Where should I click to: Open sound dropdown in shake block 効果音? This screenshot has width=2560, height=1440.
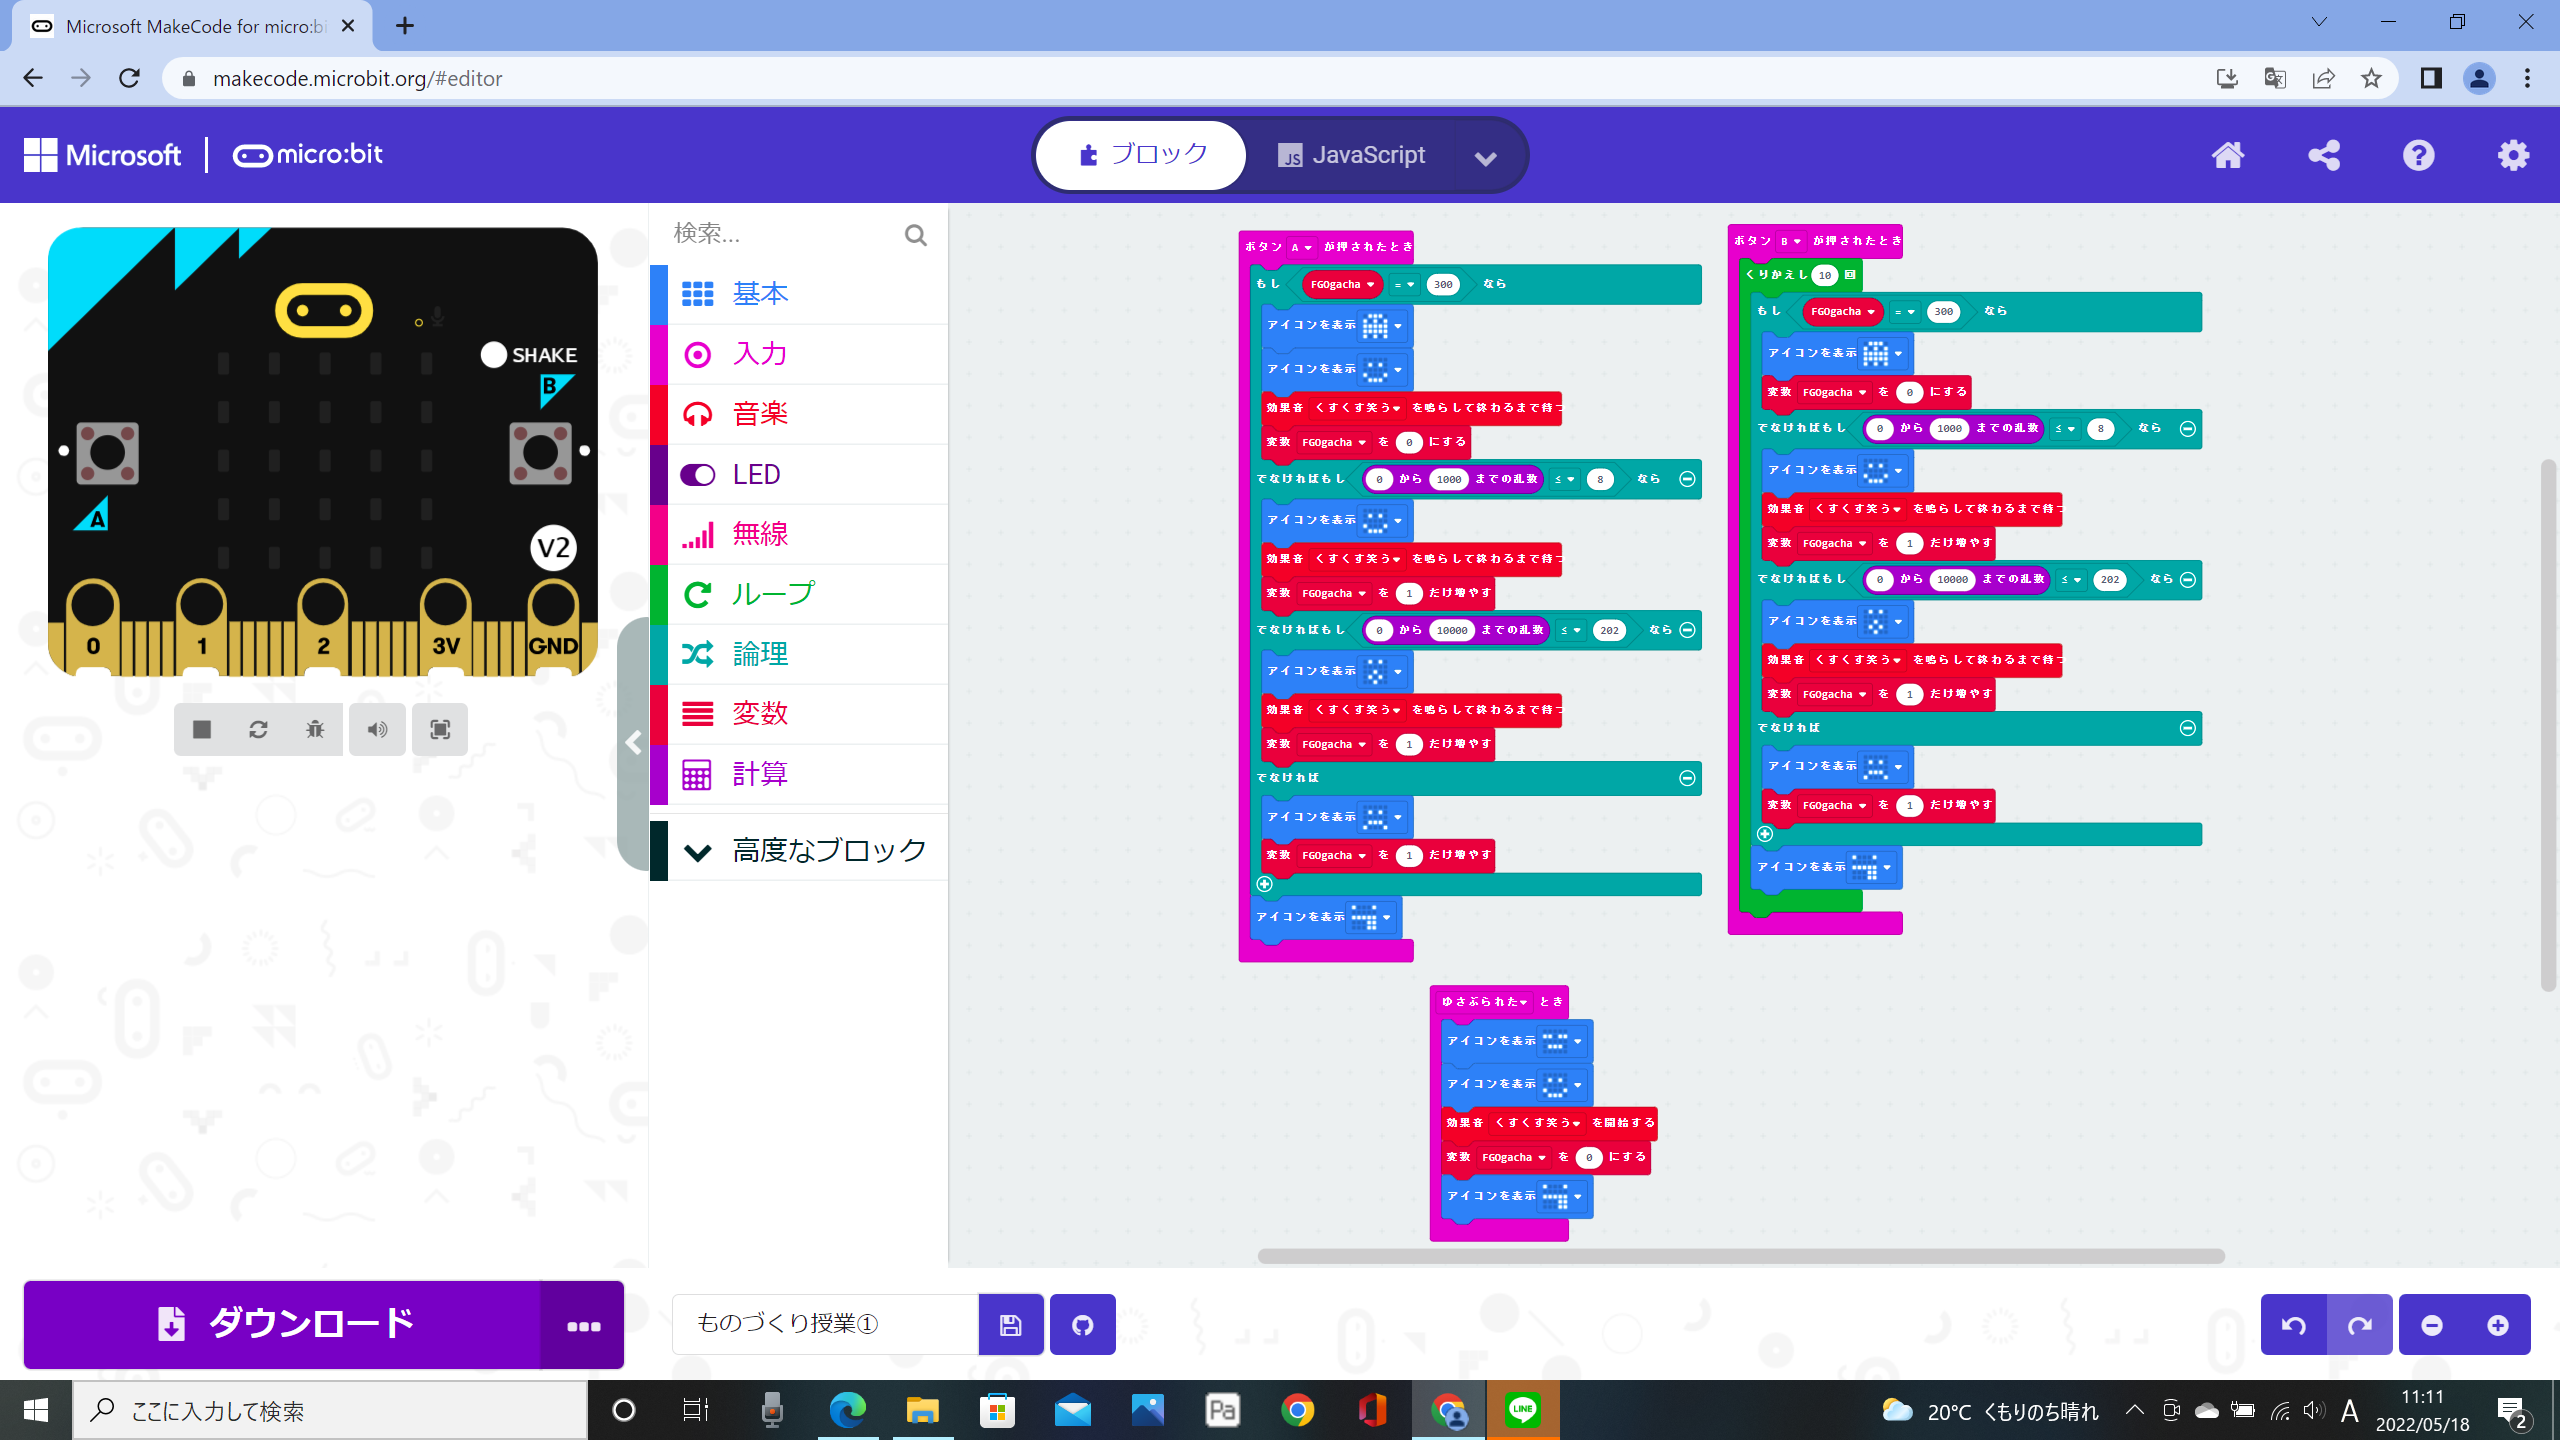point(1538,1123)
